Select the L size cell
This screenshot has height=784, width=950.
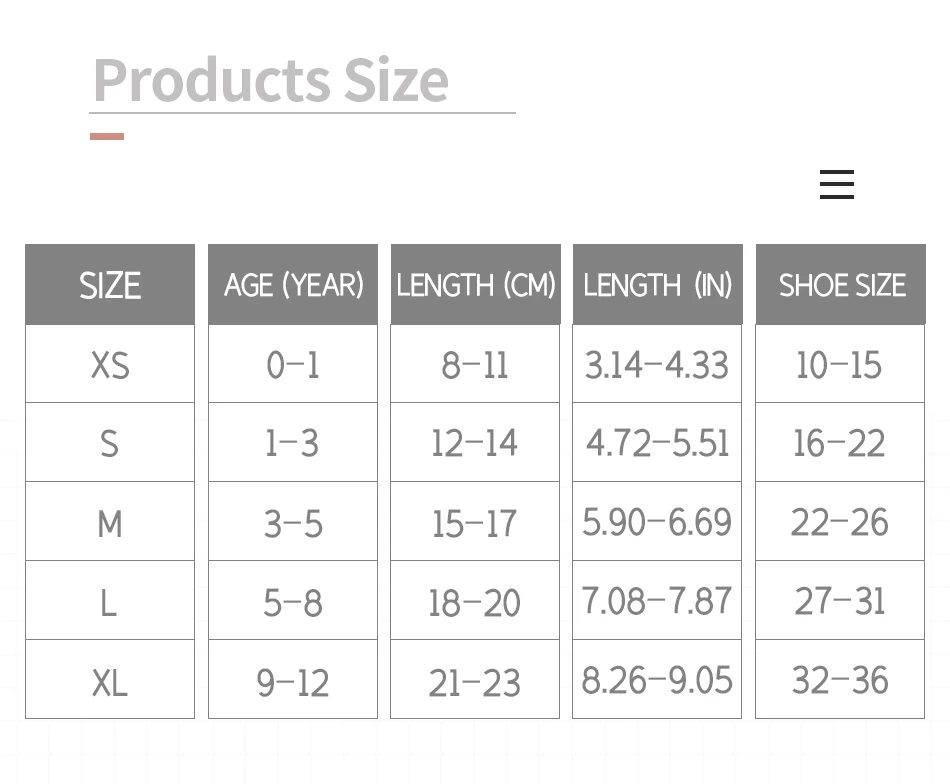(110, 601)
